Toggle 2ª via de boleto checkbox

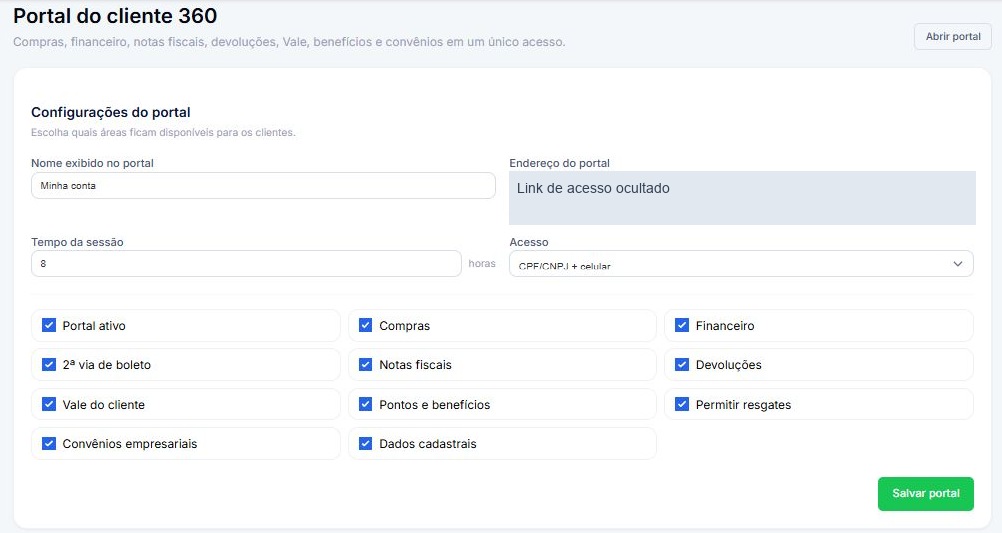coord(49,364)
